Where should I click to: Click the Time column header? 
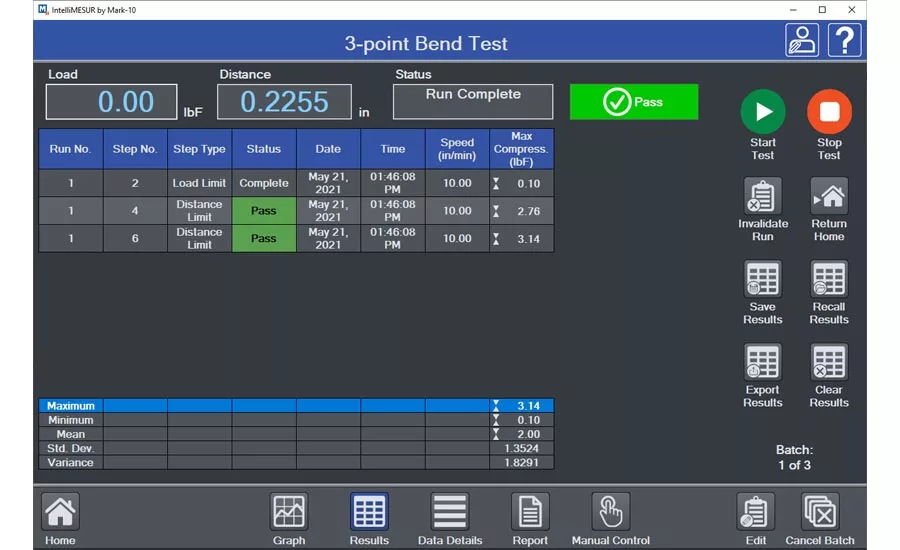point(393,149)
